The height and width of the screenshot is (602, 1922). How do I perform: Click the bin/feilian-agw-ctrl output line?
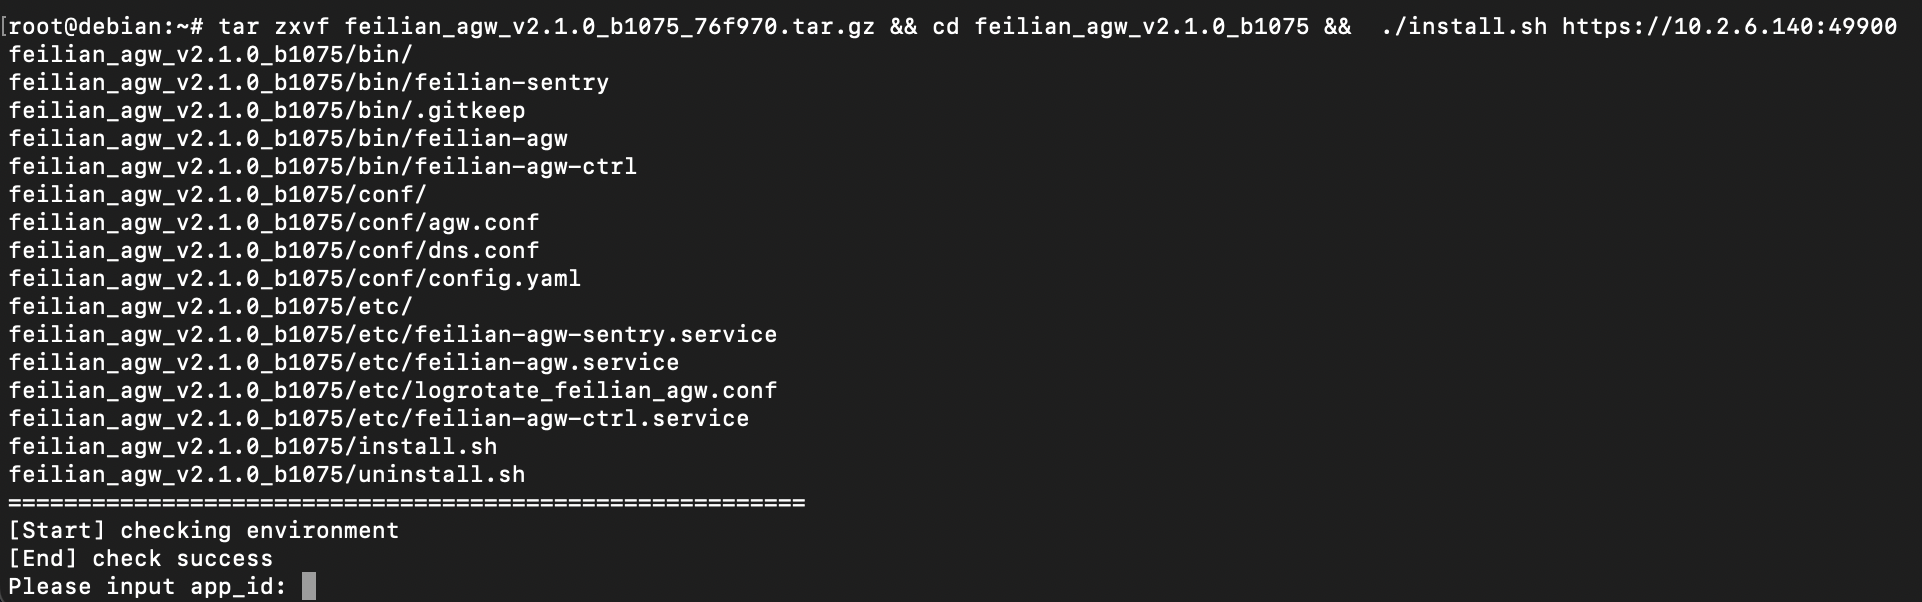tap(323, 167)
